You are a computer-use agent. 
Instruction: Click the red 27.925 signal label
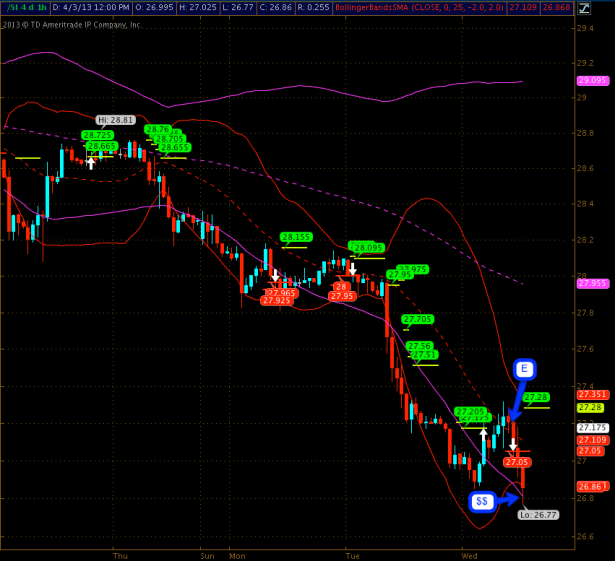point(277,300)
